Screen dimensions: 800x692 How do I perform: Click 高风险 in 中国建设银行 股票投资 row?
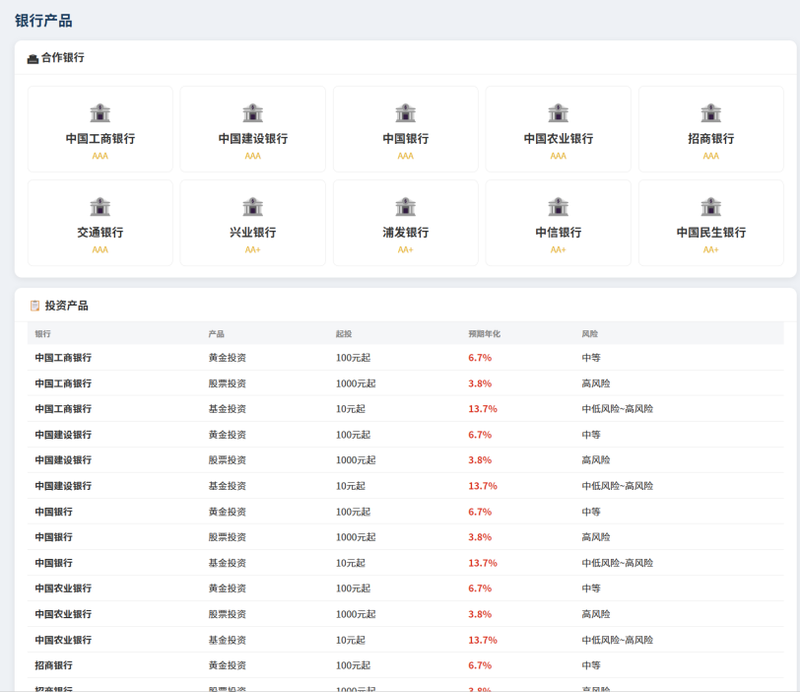pos(596,460)
